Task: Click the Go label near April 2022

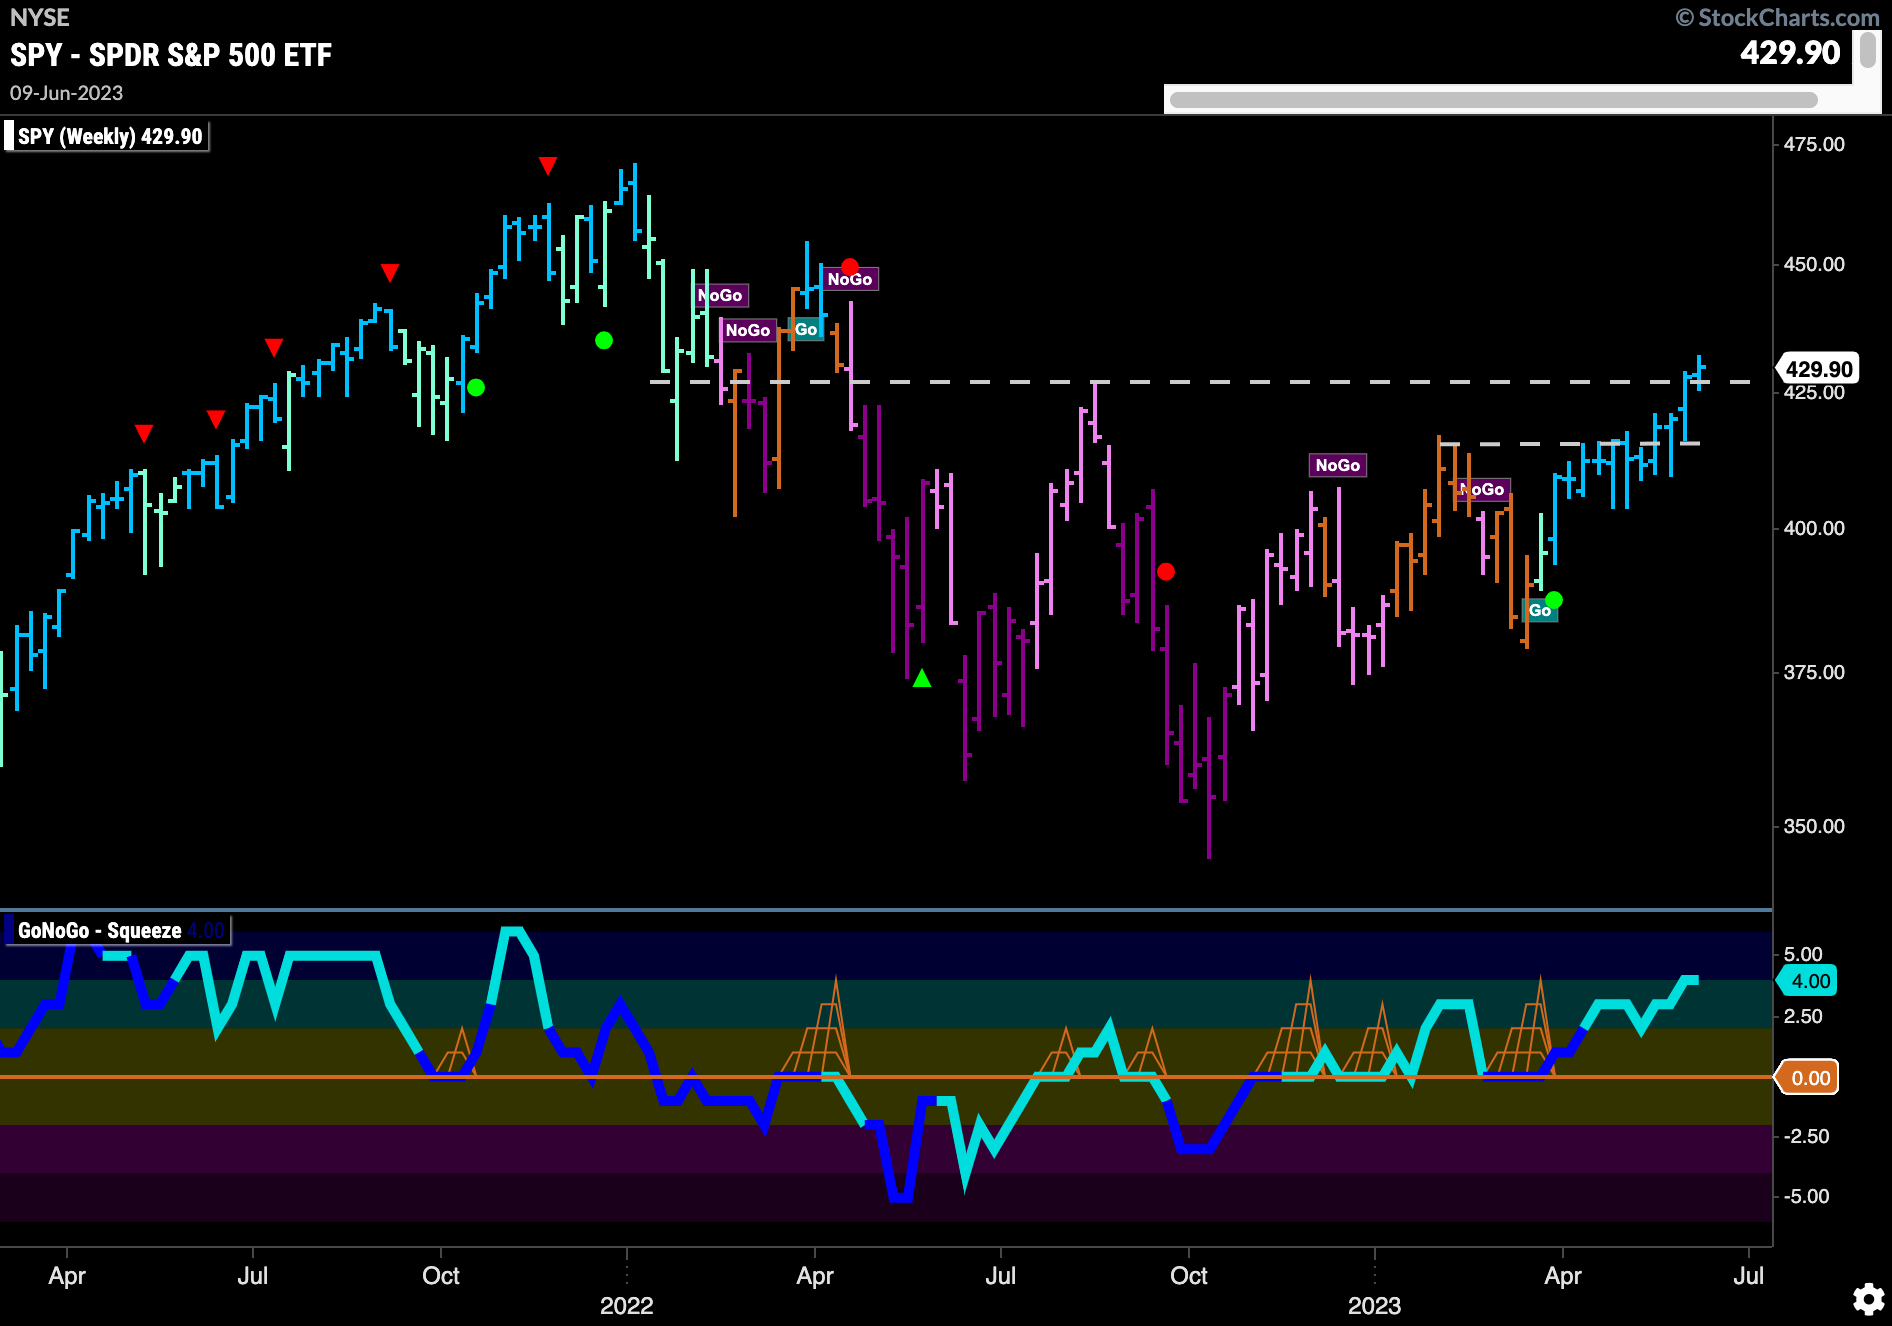Action: tap(806, 329)
